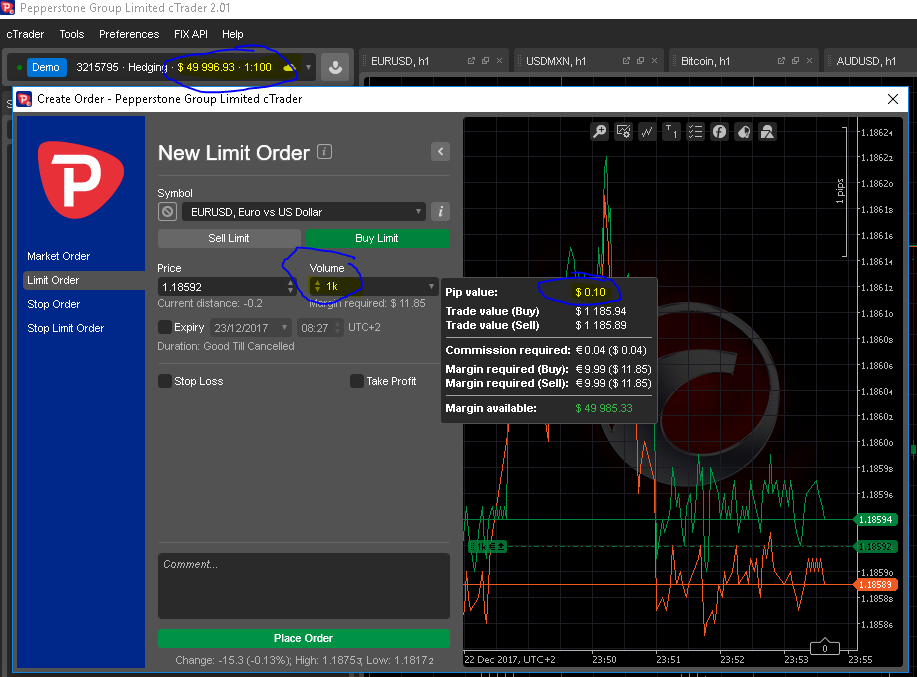
Task: Open the Volume dropdown arrow
Action: coord(431,286)
